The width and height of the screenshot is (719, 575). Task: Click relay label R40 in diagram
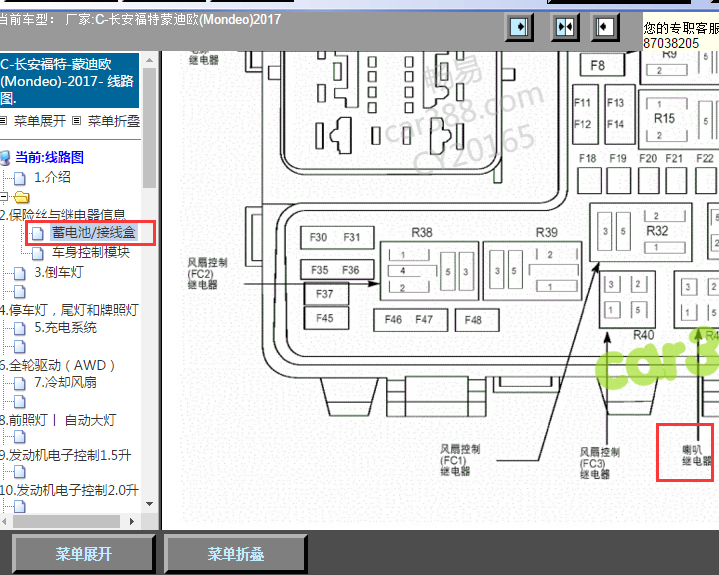point(643,335)
